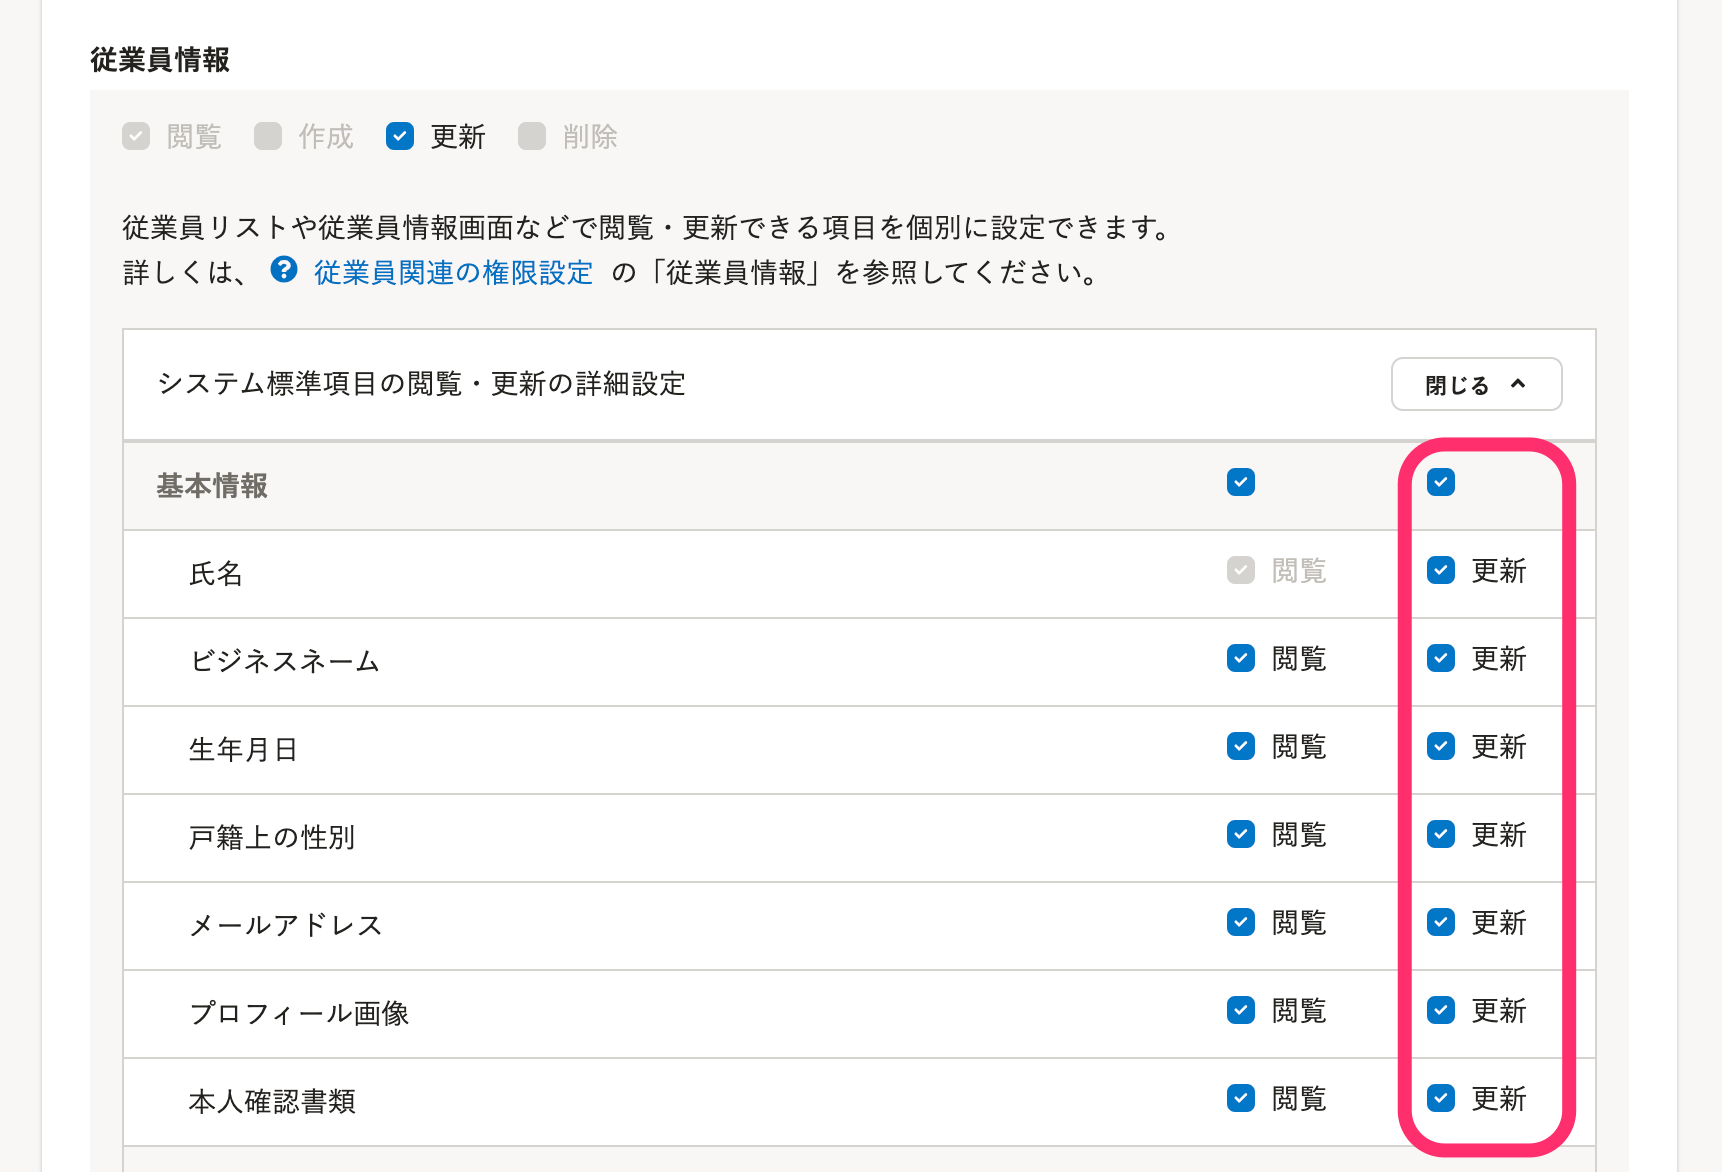Click the 生年月日 row label

pyautogui.click(x=243, y=750)
